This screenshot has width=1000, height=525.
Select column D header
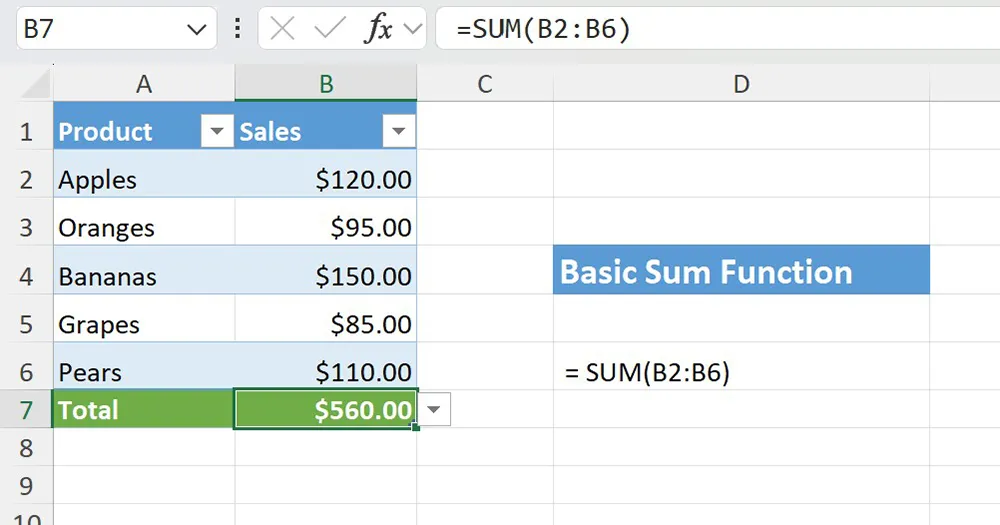coord(741,85)
